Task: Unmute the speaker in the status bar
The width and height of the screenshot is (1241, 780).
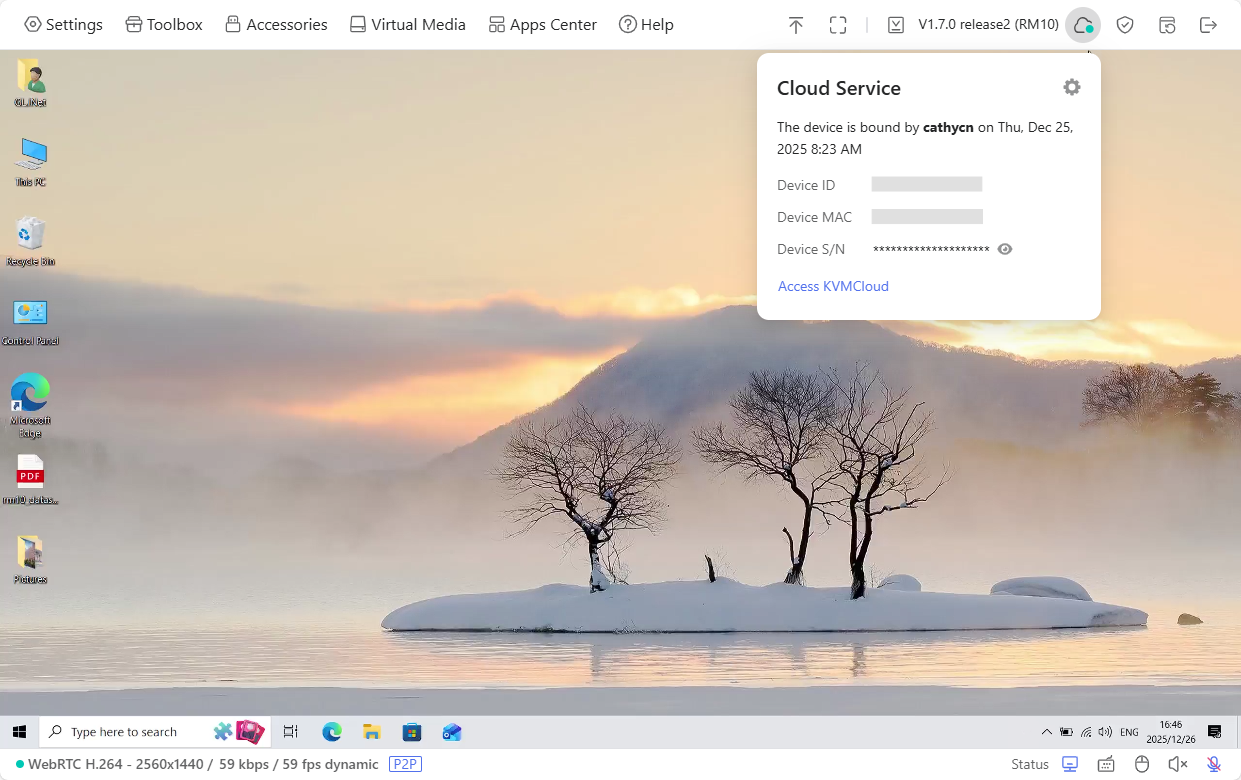Action: [1177, 763]
